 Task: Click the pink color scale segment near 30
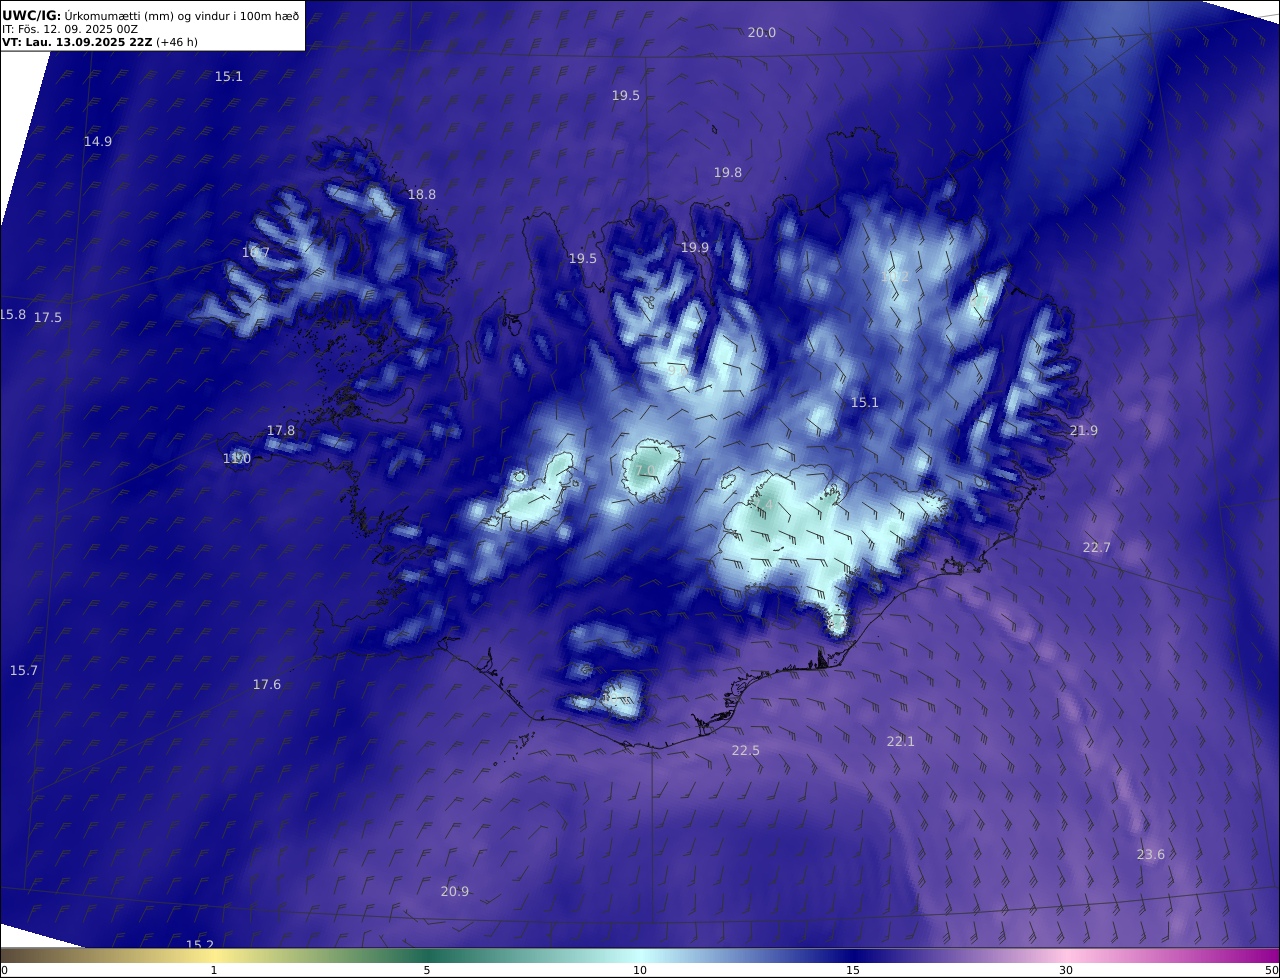pos(1066,955)
